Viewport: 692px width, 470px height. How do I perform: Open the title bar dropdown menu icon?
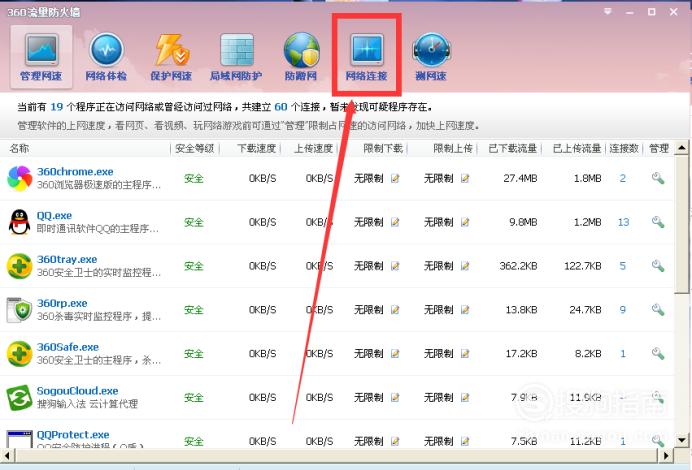pyautogui.click(x=608, y=12)
